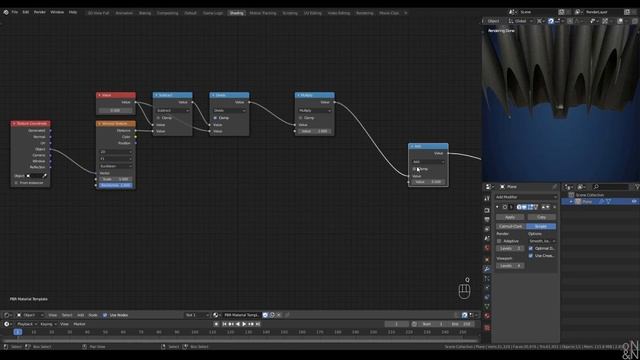640x360 pixels.
Task: Toggle the Use Creases checkbox
Action: [531, 256]
